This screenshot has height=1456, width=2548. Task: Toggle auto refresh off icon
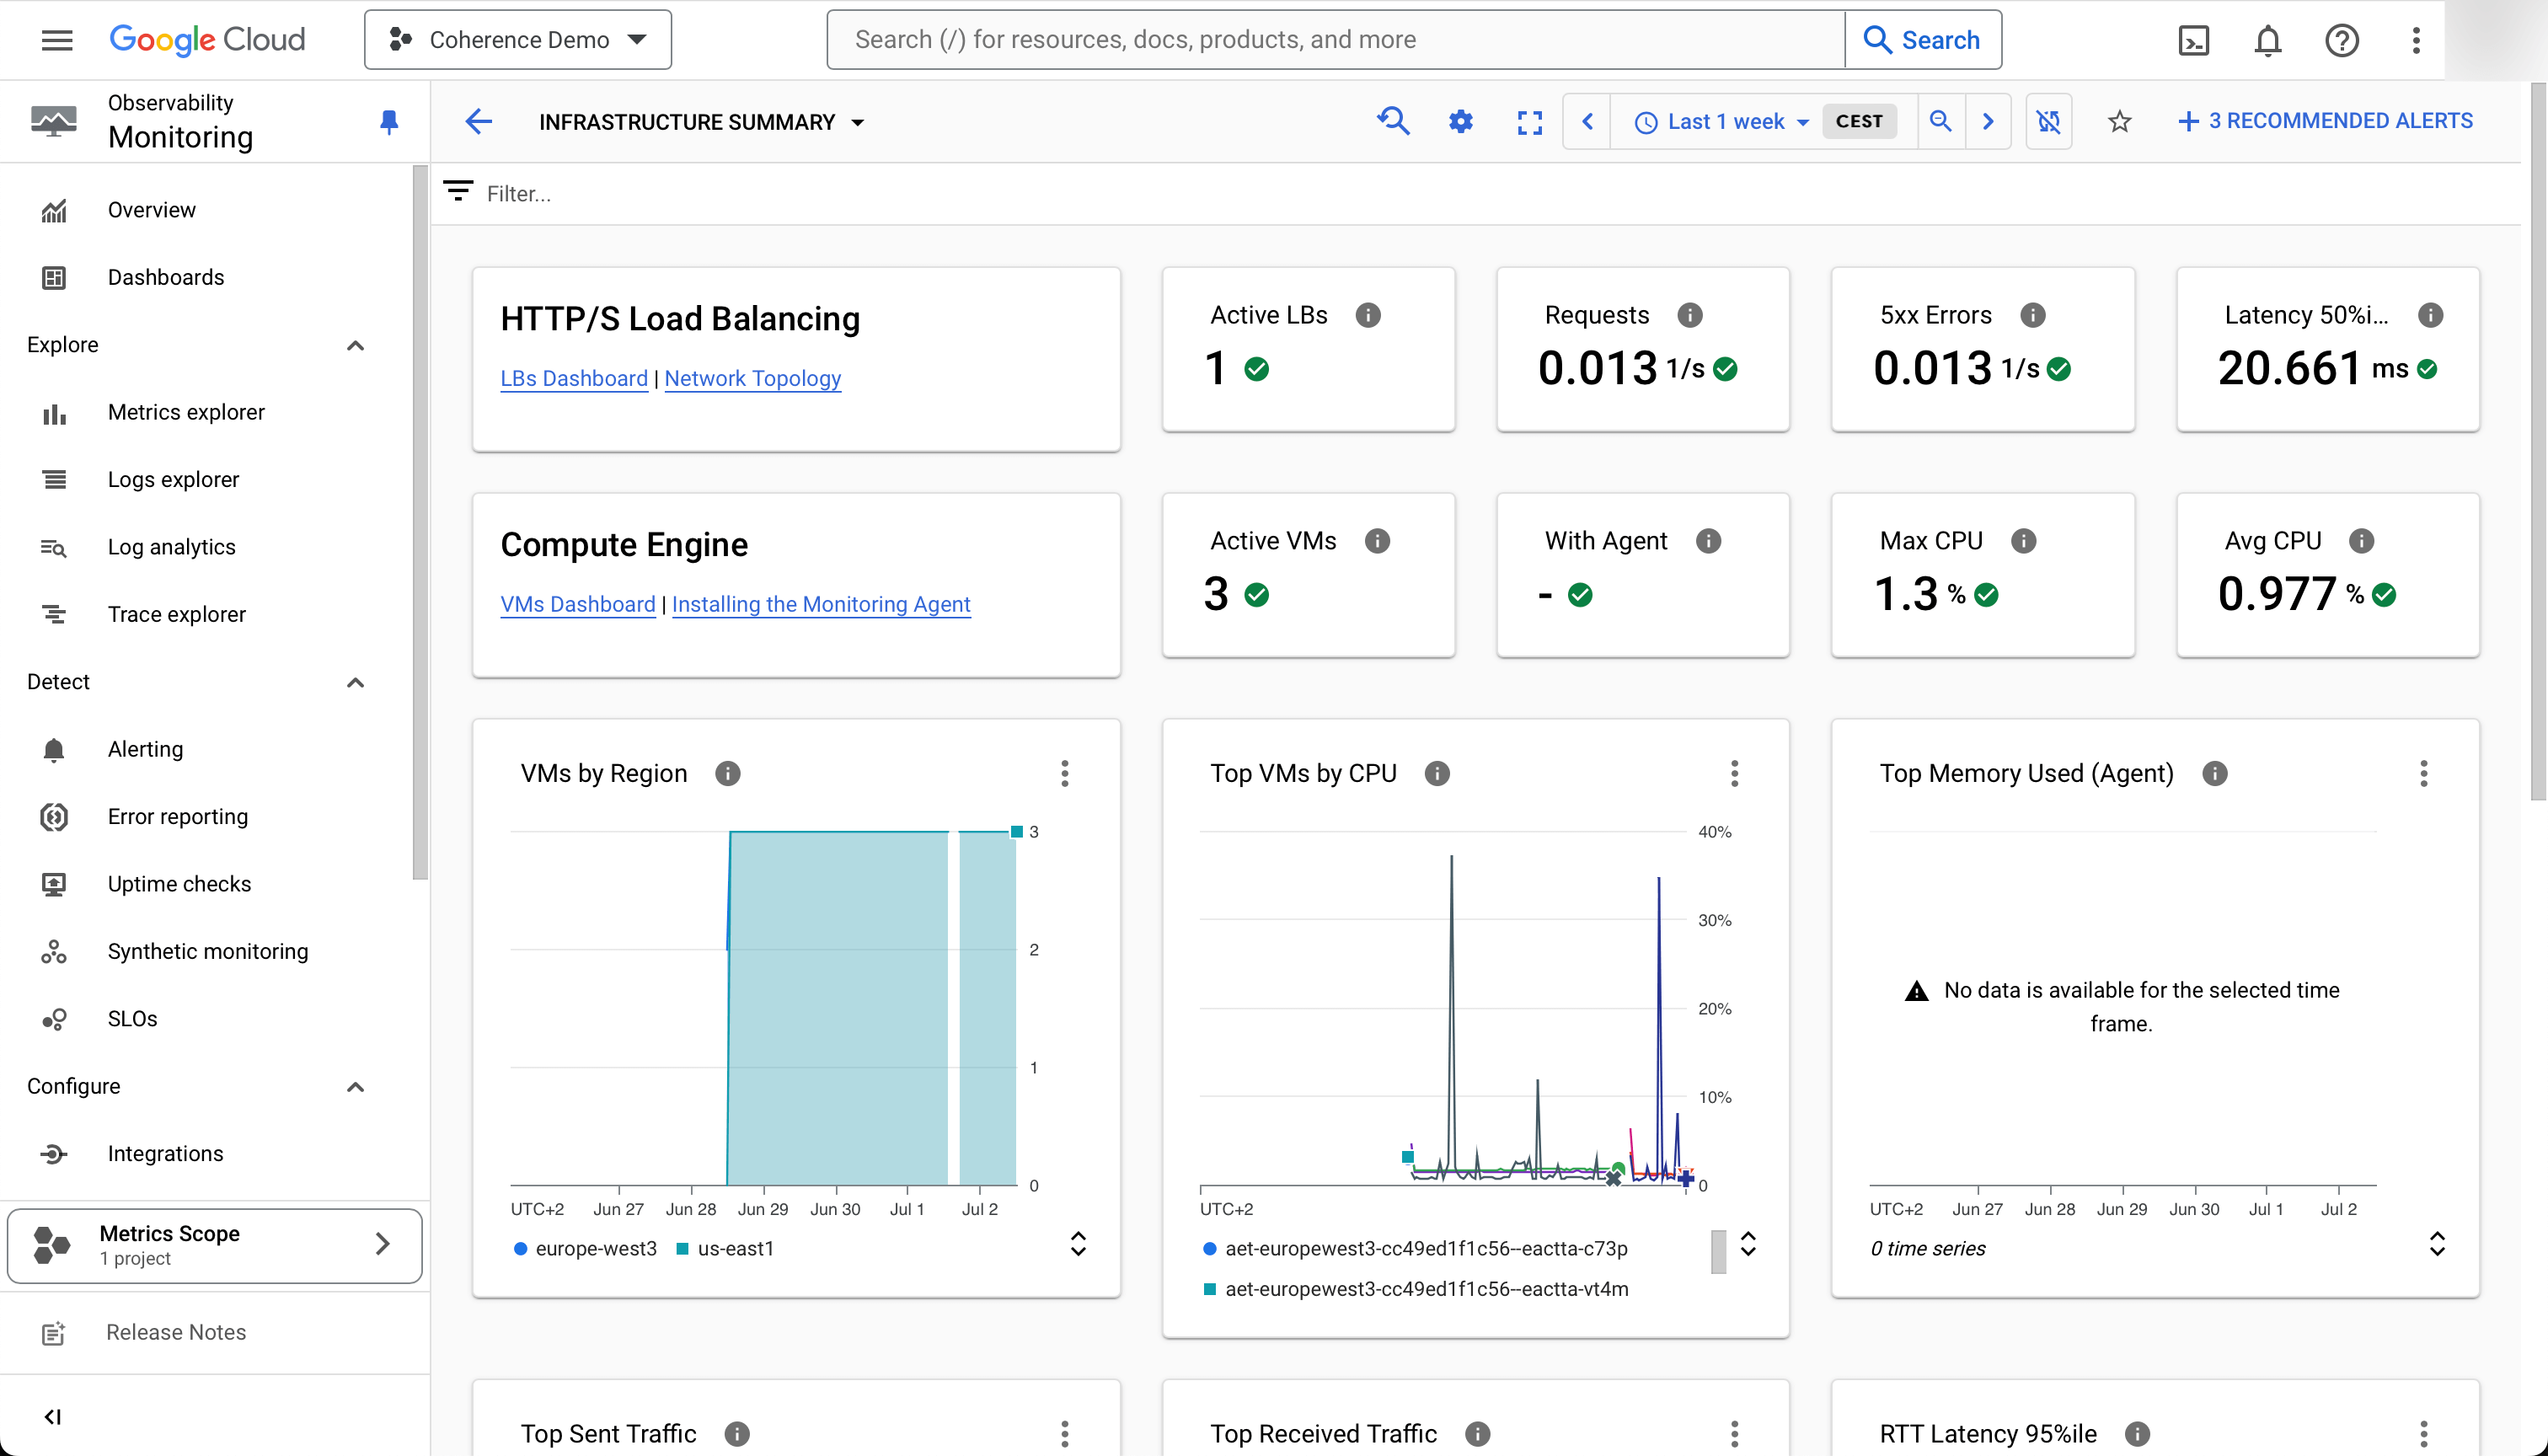point(2049,121)
